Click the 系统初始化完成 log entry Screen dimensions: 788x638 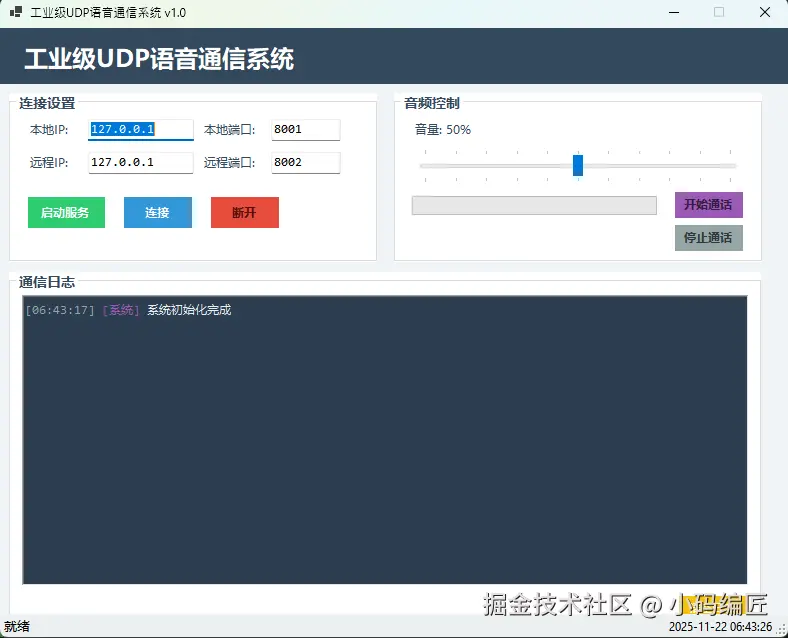click(189, 310)
